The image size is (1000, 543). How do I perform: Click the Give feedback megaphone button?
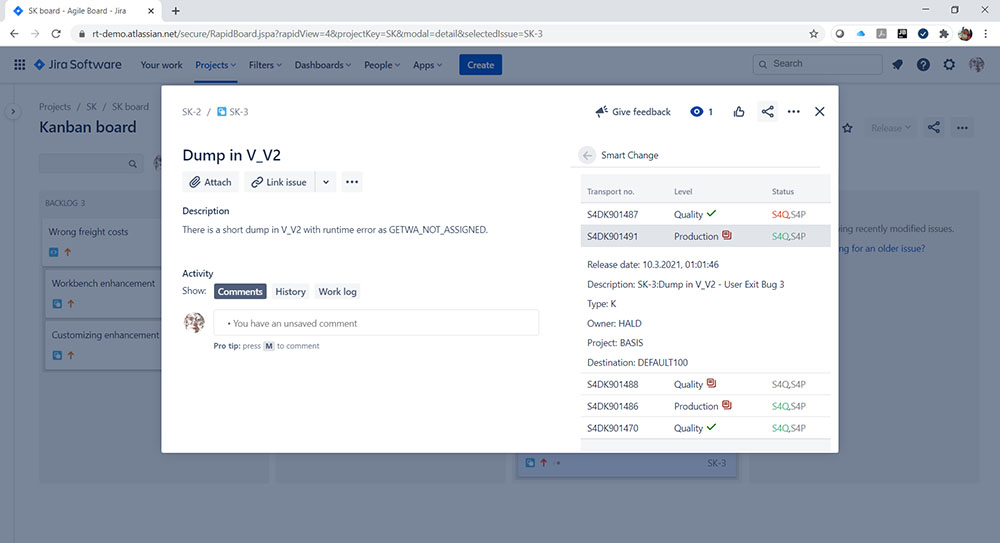click(633, 112)
